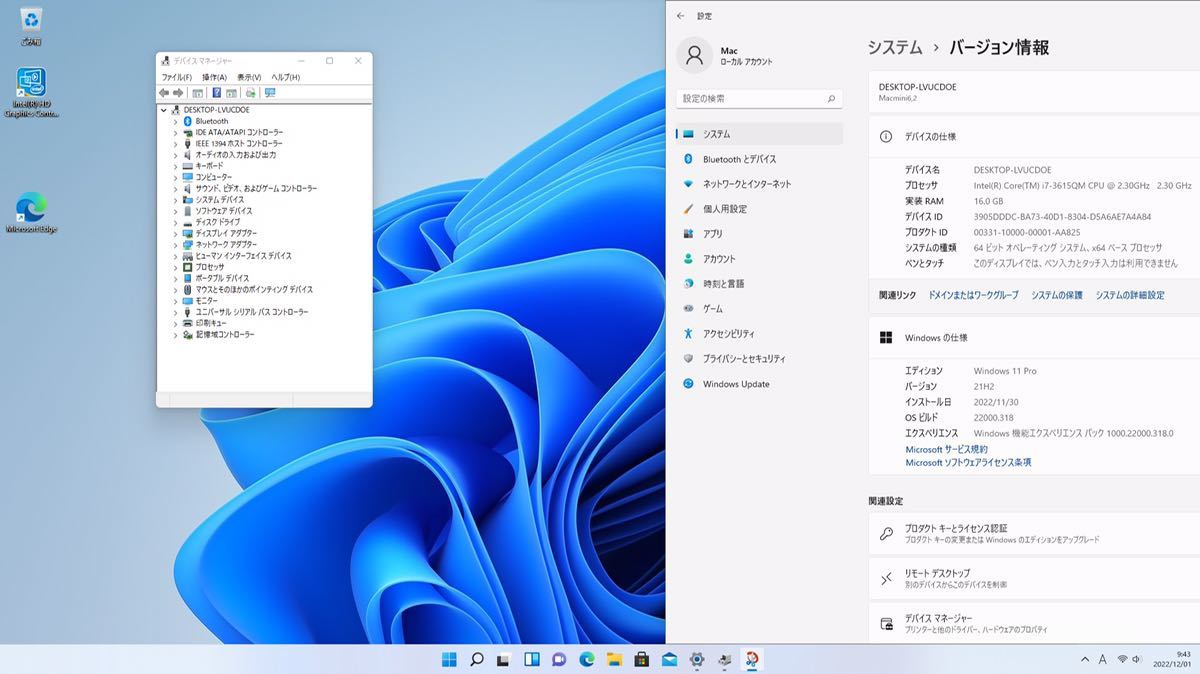Open the ヘルプ(H) menu

point(286,77)
